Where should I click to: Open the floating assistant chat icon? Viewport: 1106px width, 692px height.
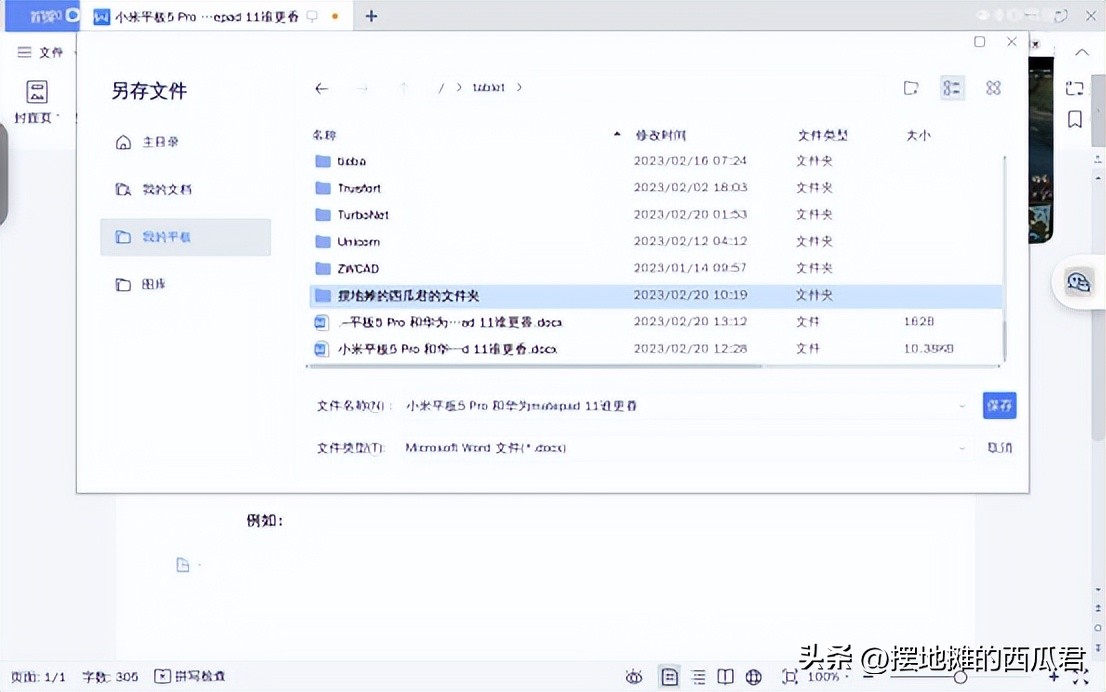tap(1078, 283)
